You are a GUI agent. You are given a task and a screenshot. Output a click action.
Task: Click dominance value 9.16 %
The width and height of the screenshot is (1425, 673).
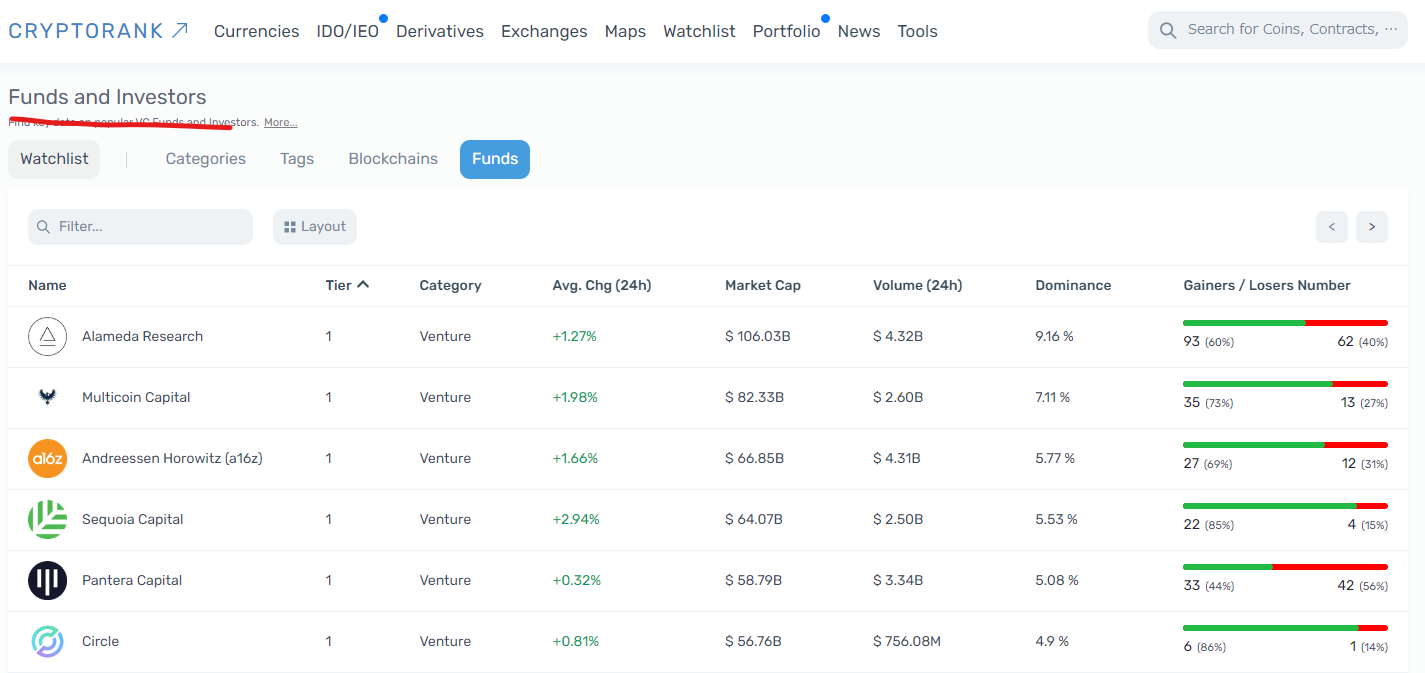click(1054, 336)
